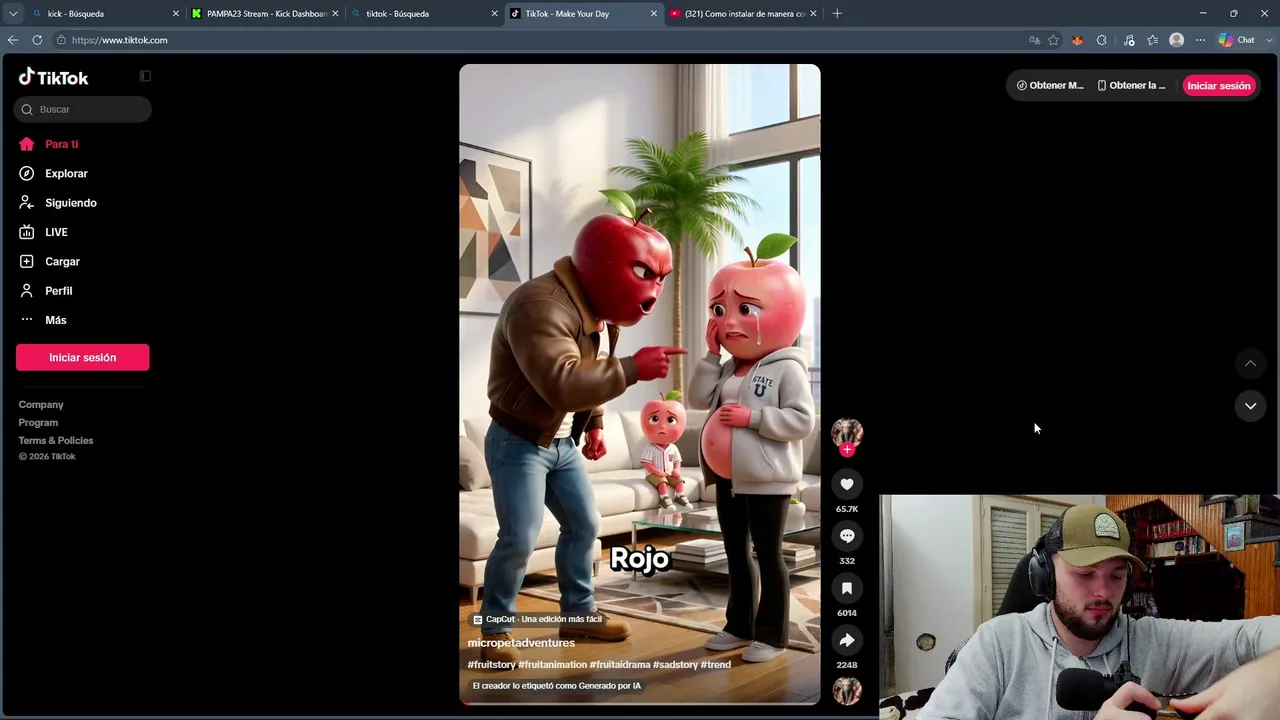Screen dimensions: 1280x720
Task: Open the video comments
Action: (847, 536)
